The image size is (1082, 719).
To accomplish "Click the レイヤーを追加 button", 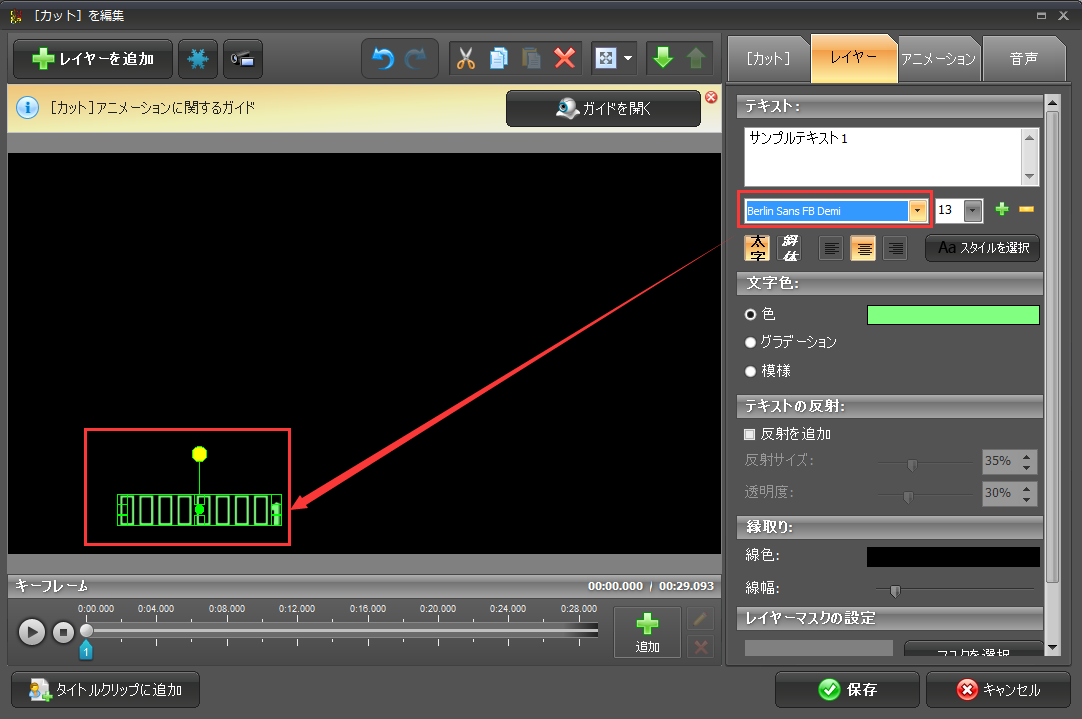I will click(x=93, y=59).
